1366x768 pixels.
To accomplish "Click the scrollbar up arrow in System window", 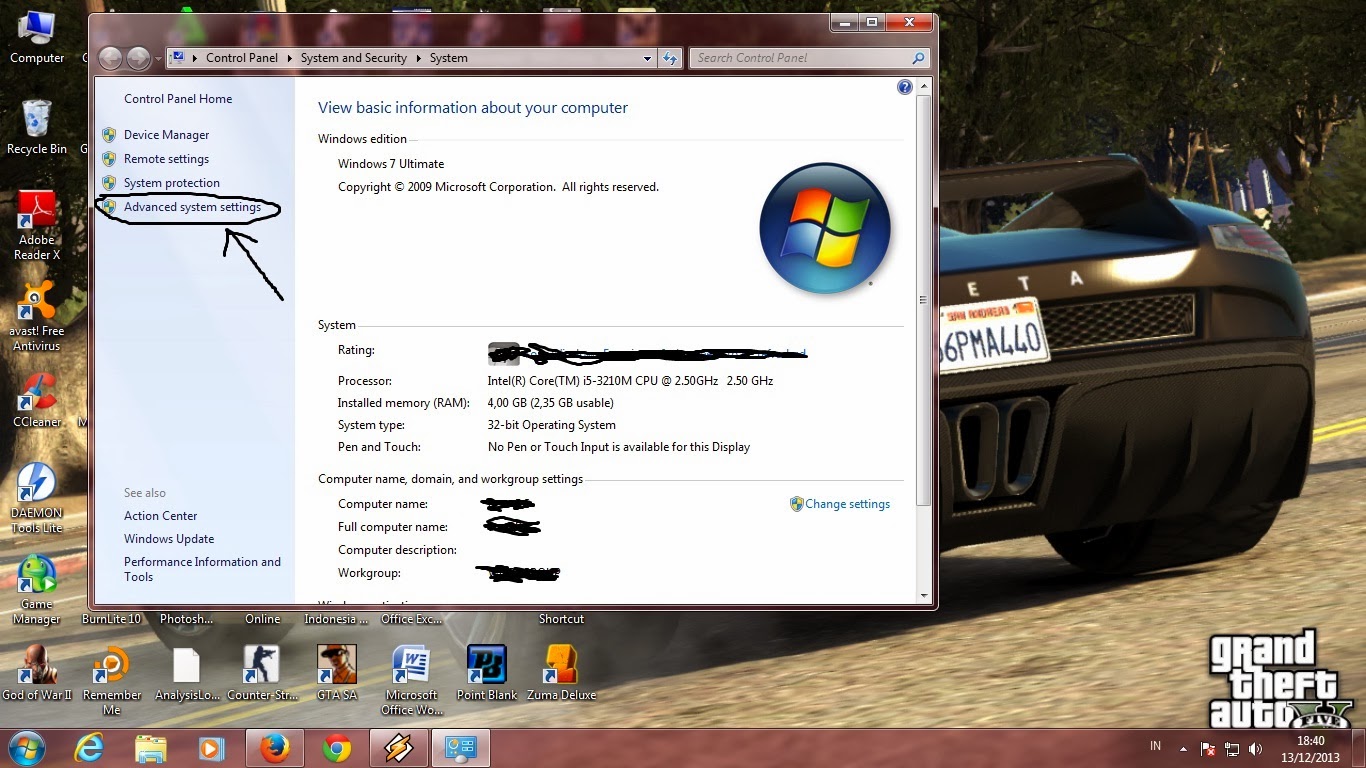I will pyautogui.click(x=924, y=88).
